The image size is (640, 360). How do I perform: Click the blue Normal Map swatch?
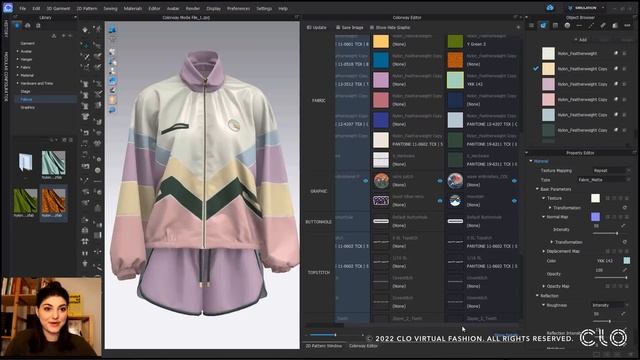596,217
